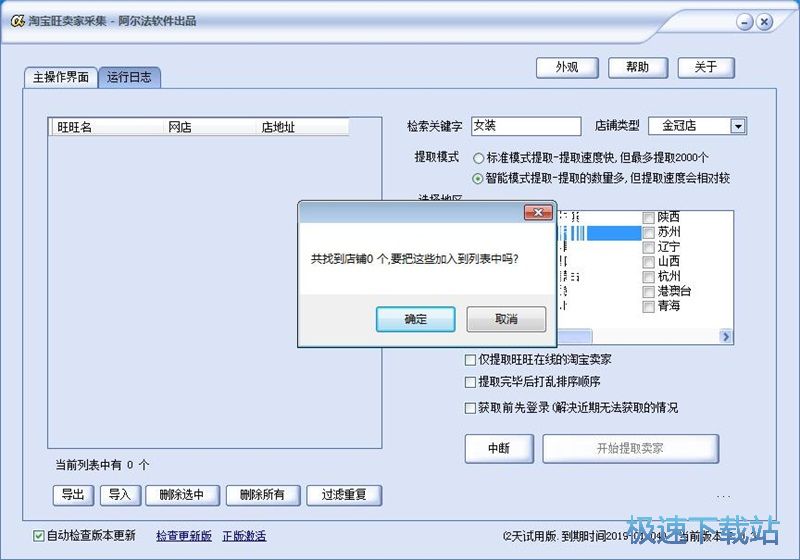The height and width of the screenshot is (560, 800).
Task: Click 开始提取卖家 button
Action: tap(631, 449)
